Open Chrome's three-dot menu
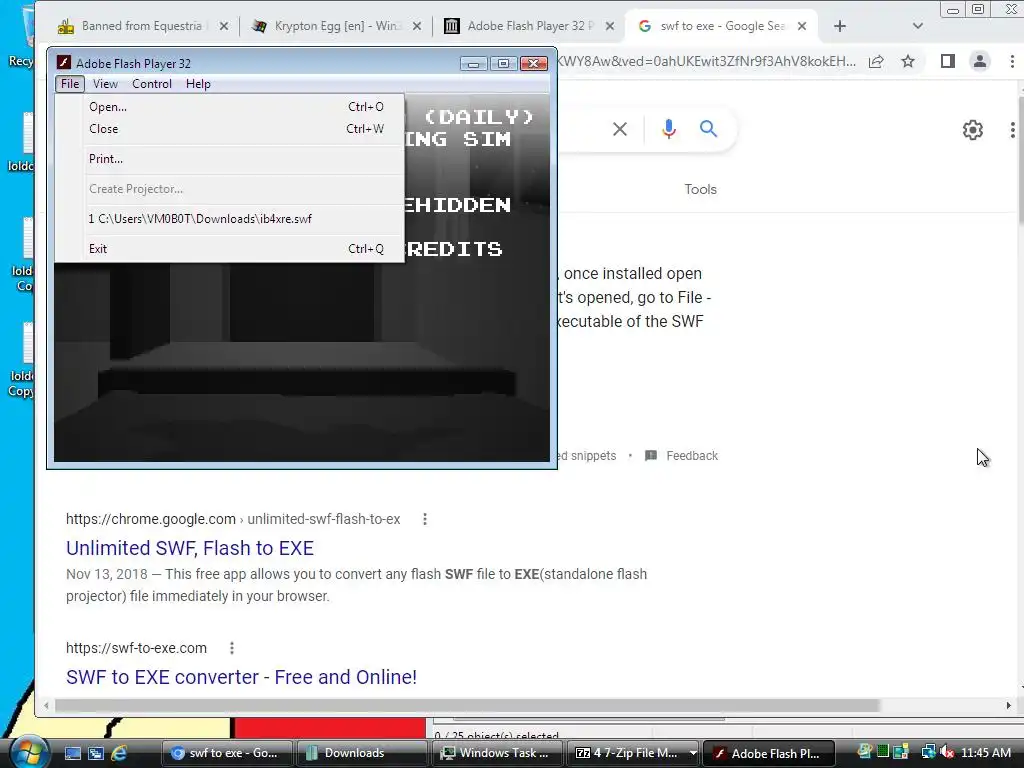 (x=1012, y=61)
